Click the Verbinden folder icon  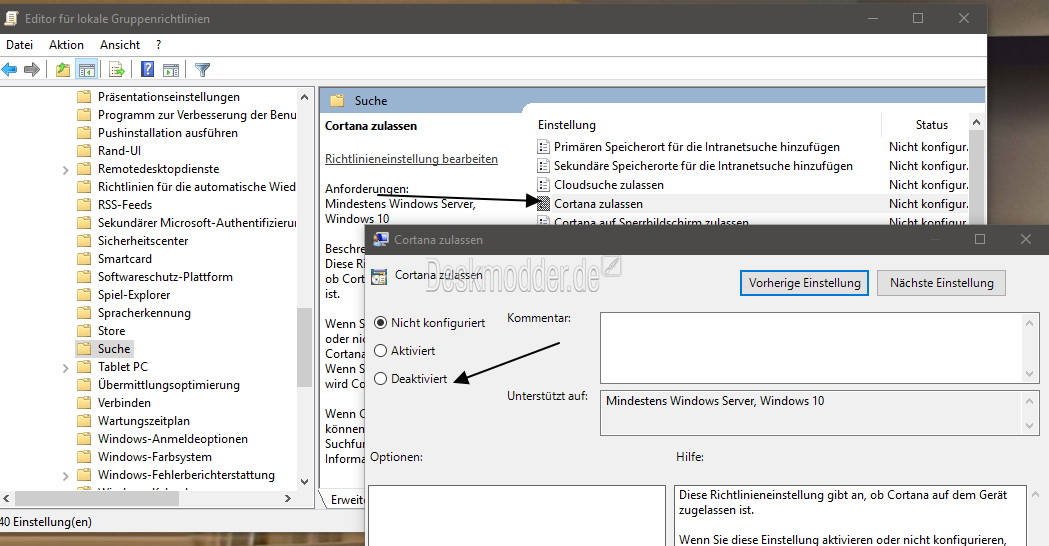84,403
